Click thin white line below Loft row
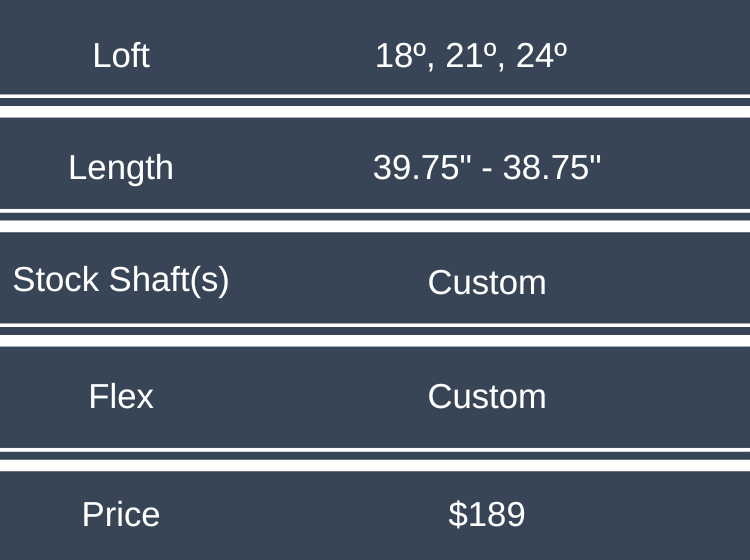 click(375, 97)
